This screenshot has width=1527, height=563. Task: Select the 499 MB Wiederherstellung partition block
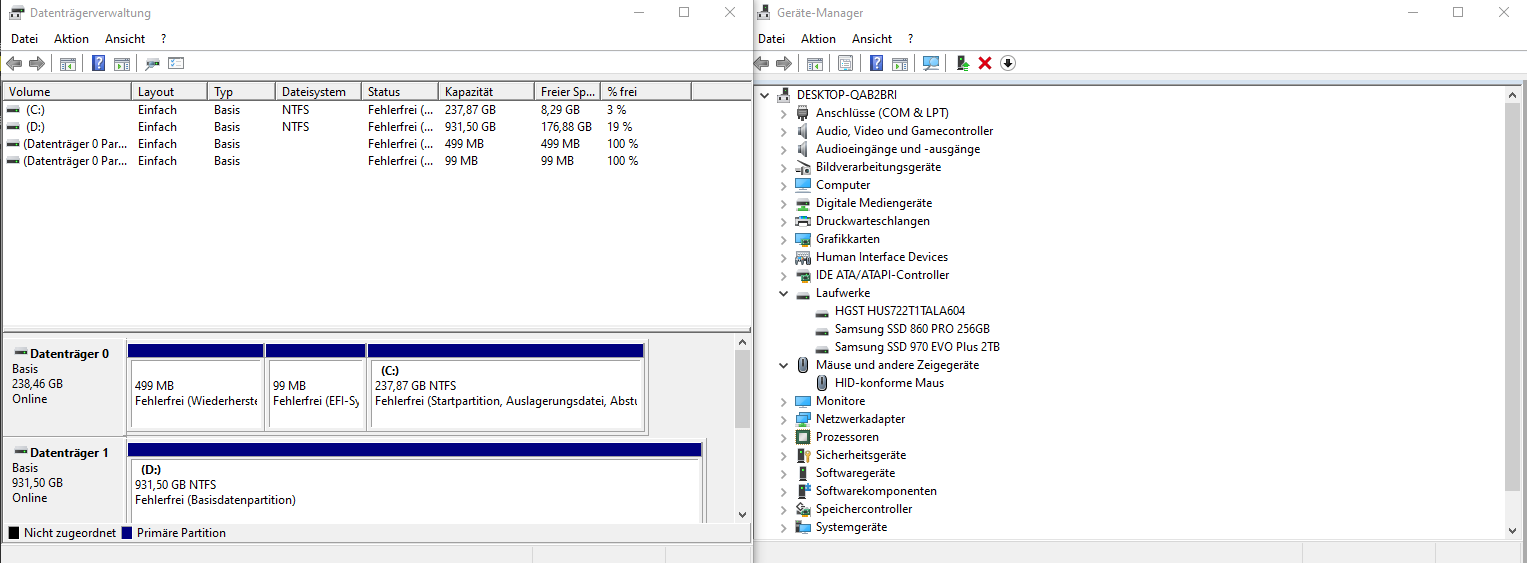(x=195, y=387)
